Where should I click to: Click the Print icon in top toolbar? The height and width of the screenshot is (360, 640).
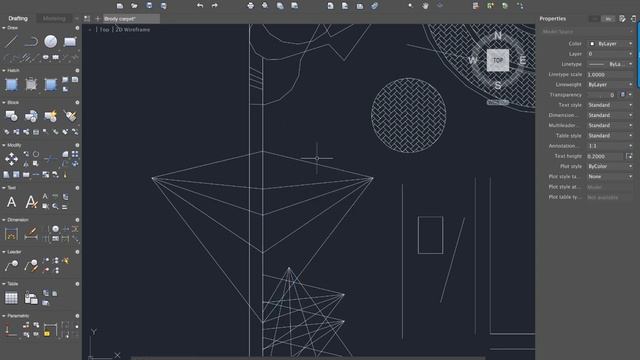pyautogui.click(x=251, y=5)
